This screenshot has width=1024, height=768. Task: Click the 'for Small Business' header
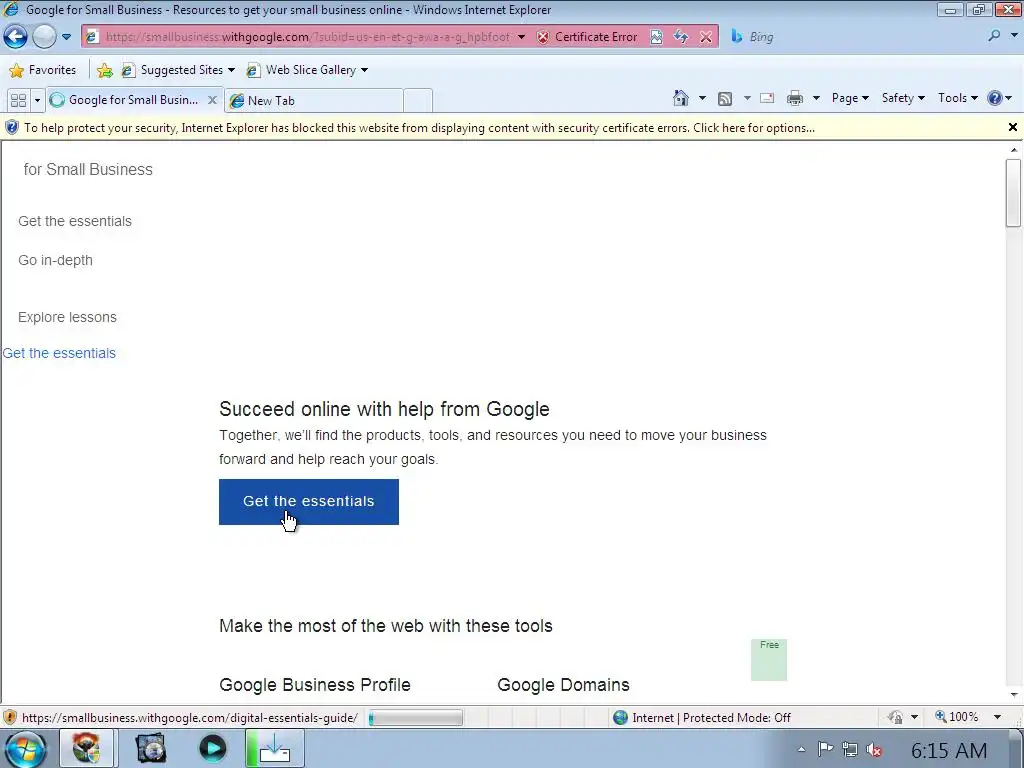(x=88, y=170)
